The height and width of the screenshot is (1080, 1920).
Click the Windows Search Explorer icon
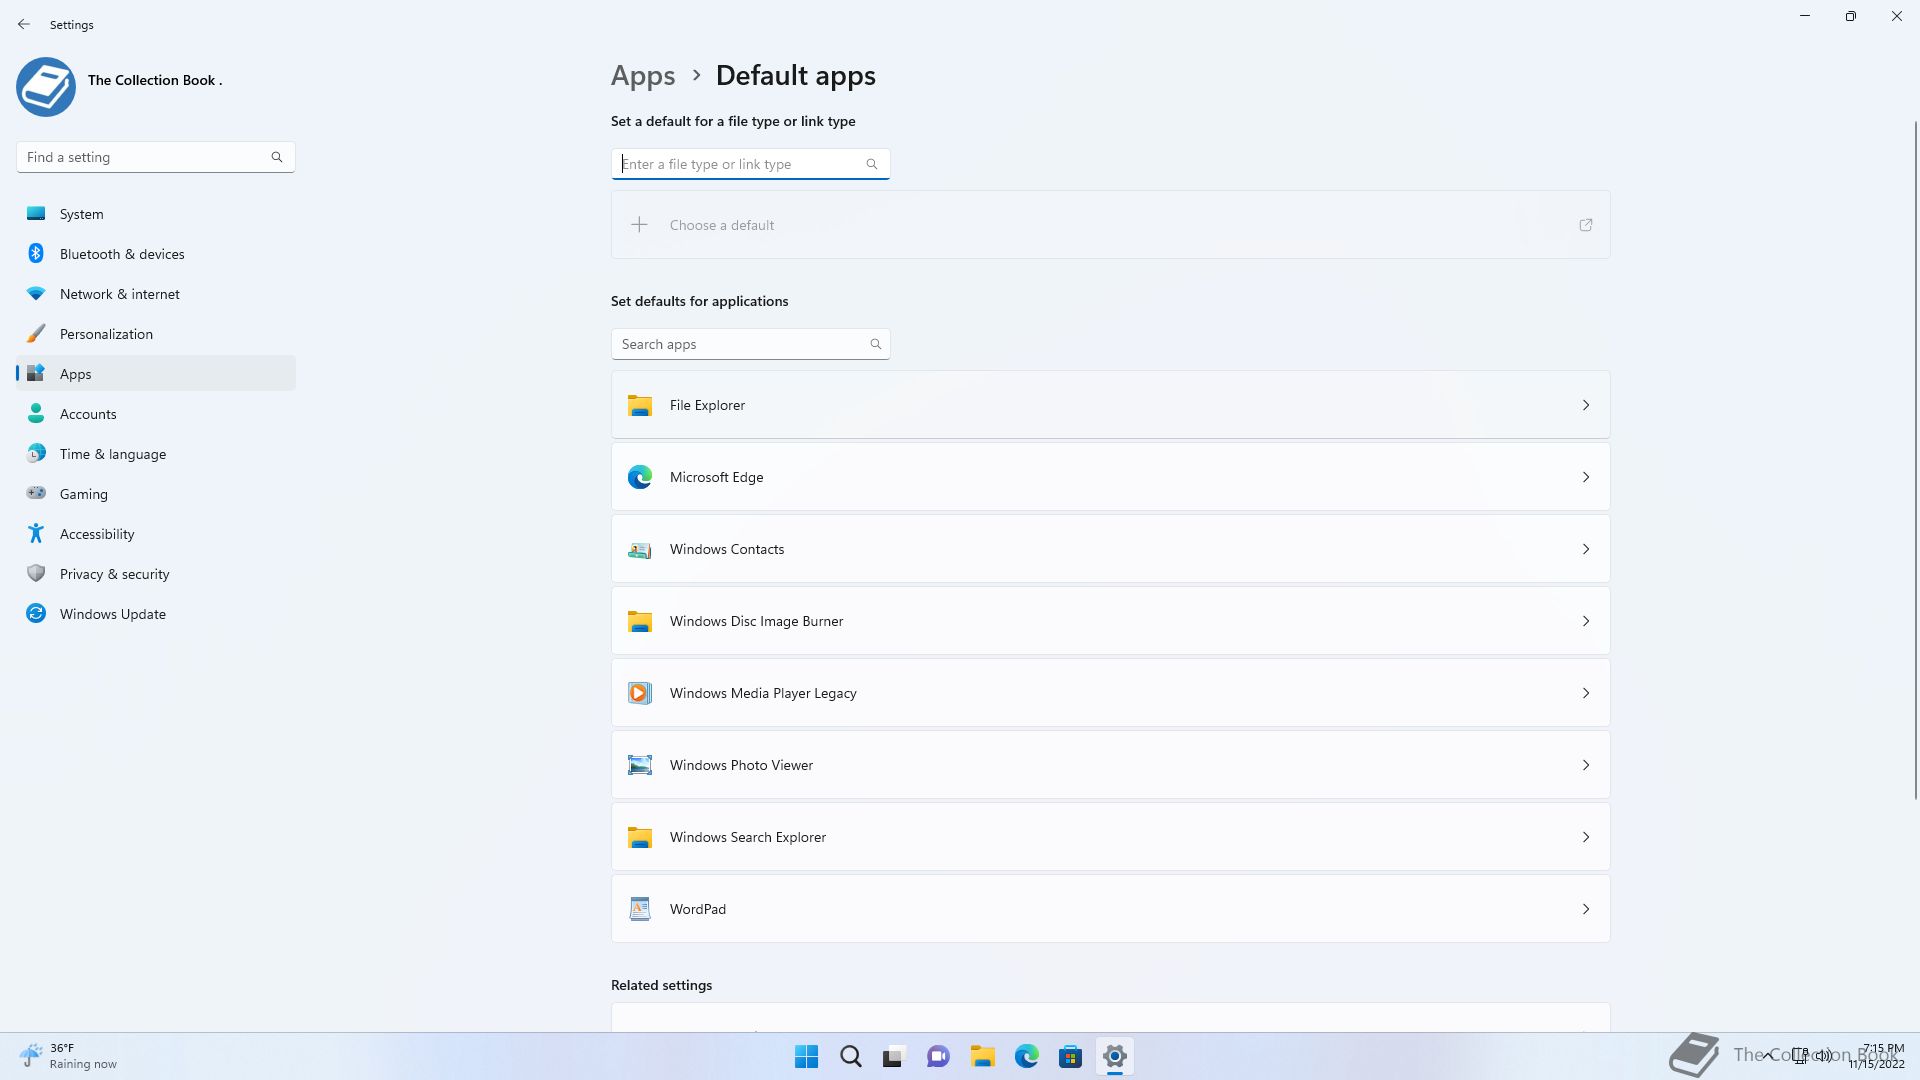[x=640, y=837]
